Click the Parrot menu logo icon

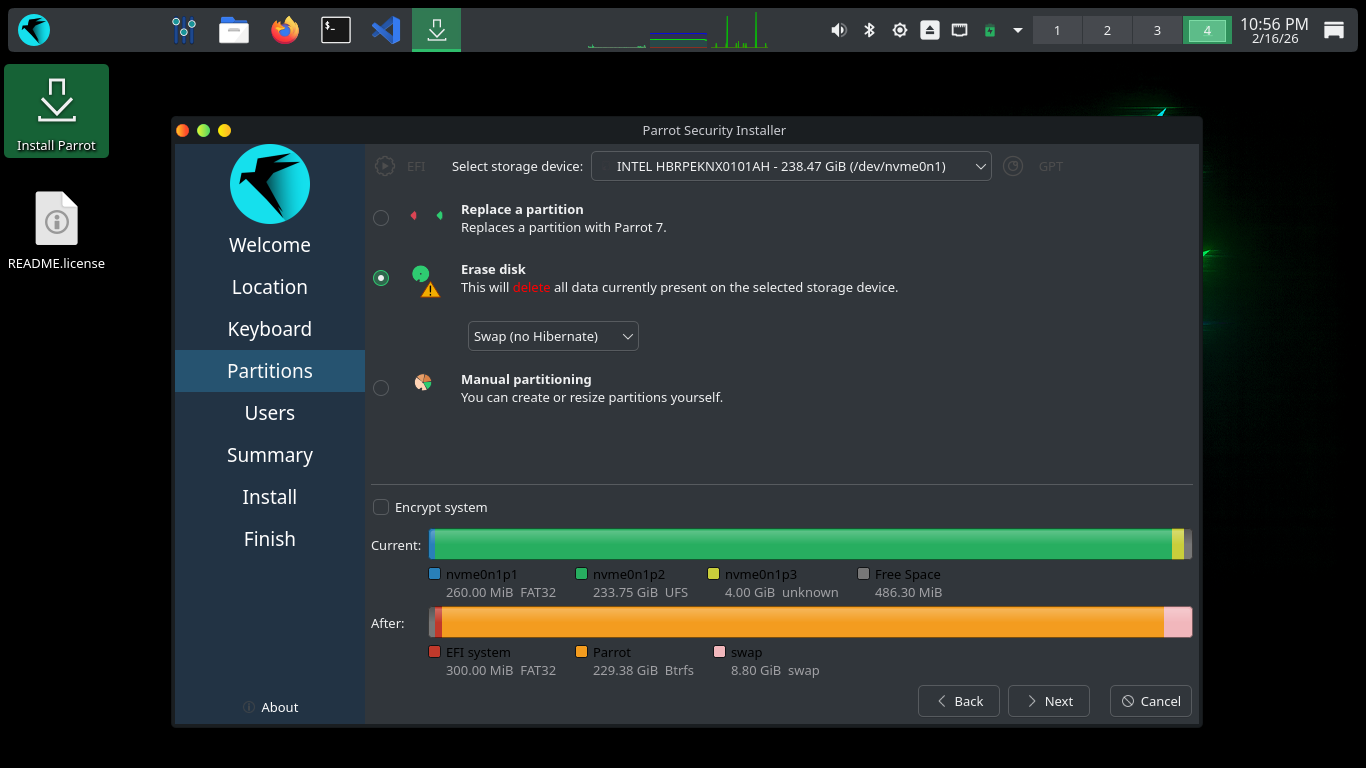click(34, 30)
